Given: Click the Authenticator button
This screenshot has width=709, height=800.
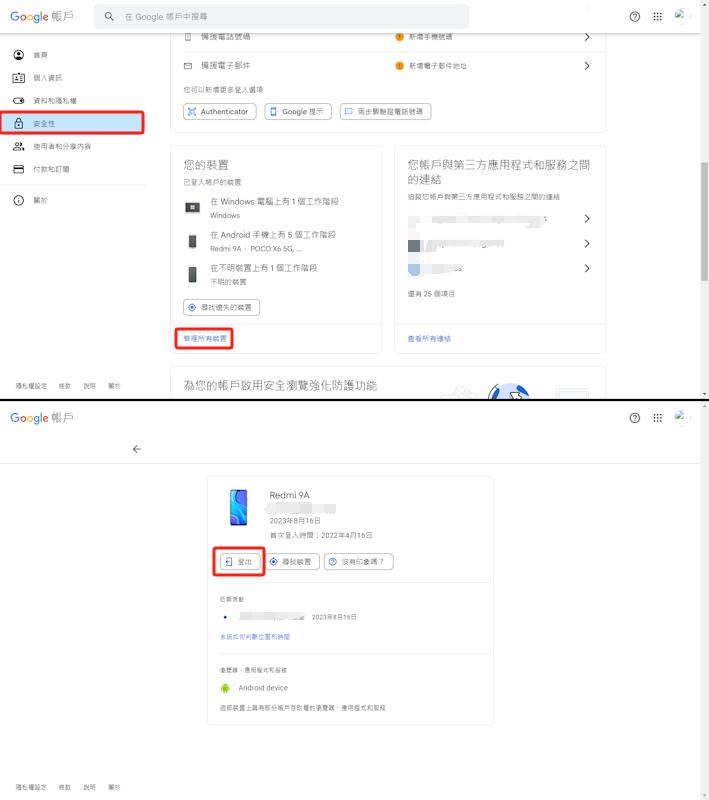Looking at the screenshot, I should 220,111.
